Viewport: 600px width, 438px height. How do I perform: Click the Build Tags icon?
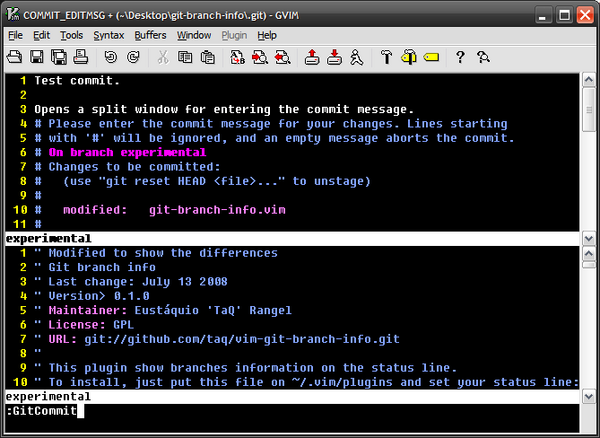click(409, 57)
